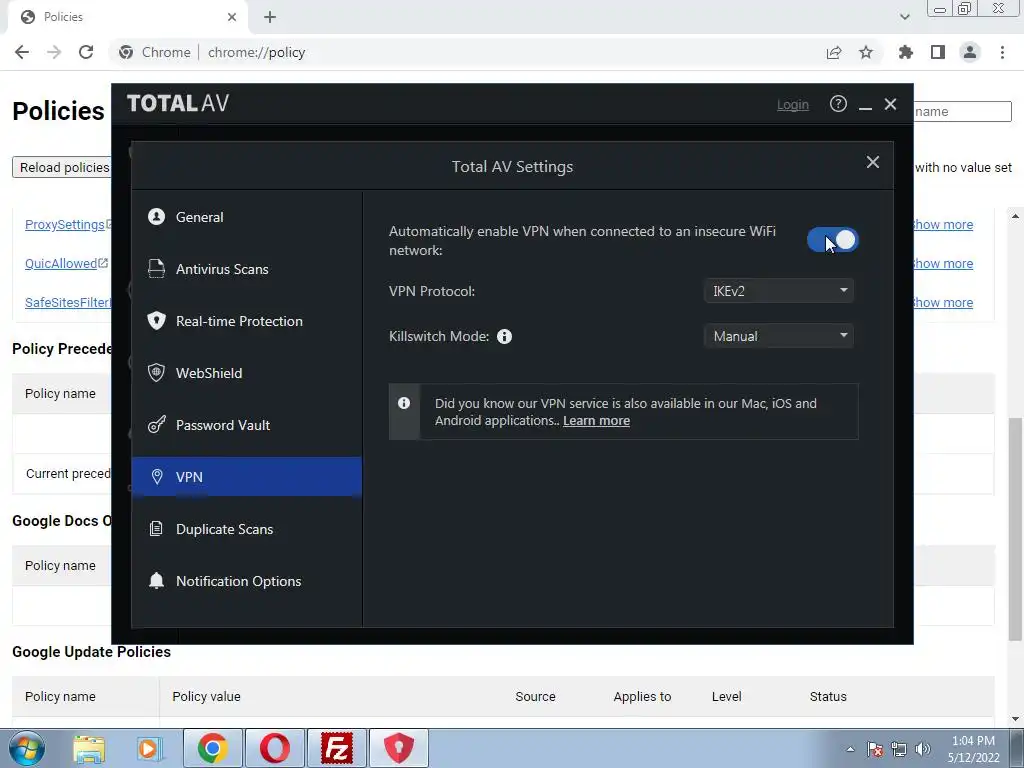Screen dimensions: 1024x768
Task: Select the Policies browser tab
Action: (x=127, y=17)
